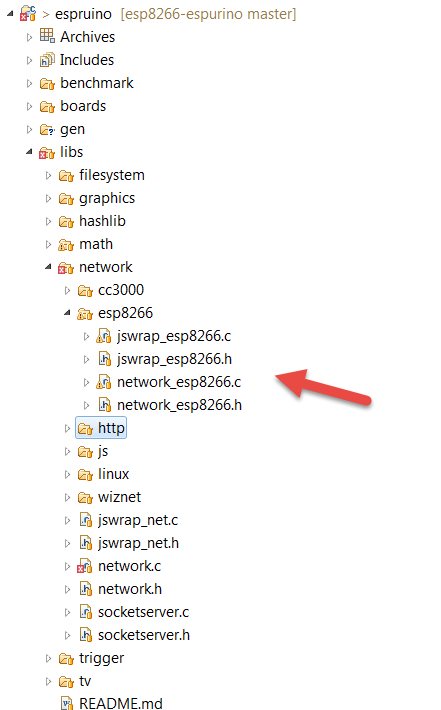Click the jswrap_esp8266.c file icon

point(104,336)
